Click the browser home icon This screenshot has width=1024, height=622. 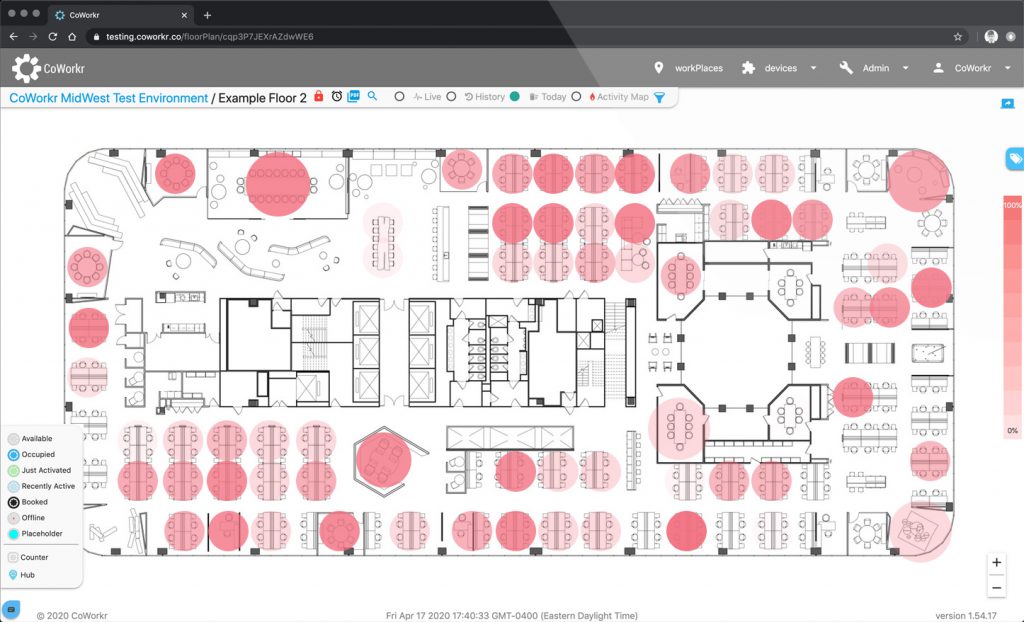72,37
